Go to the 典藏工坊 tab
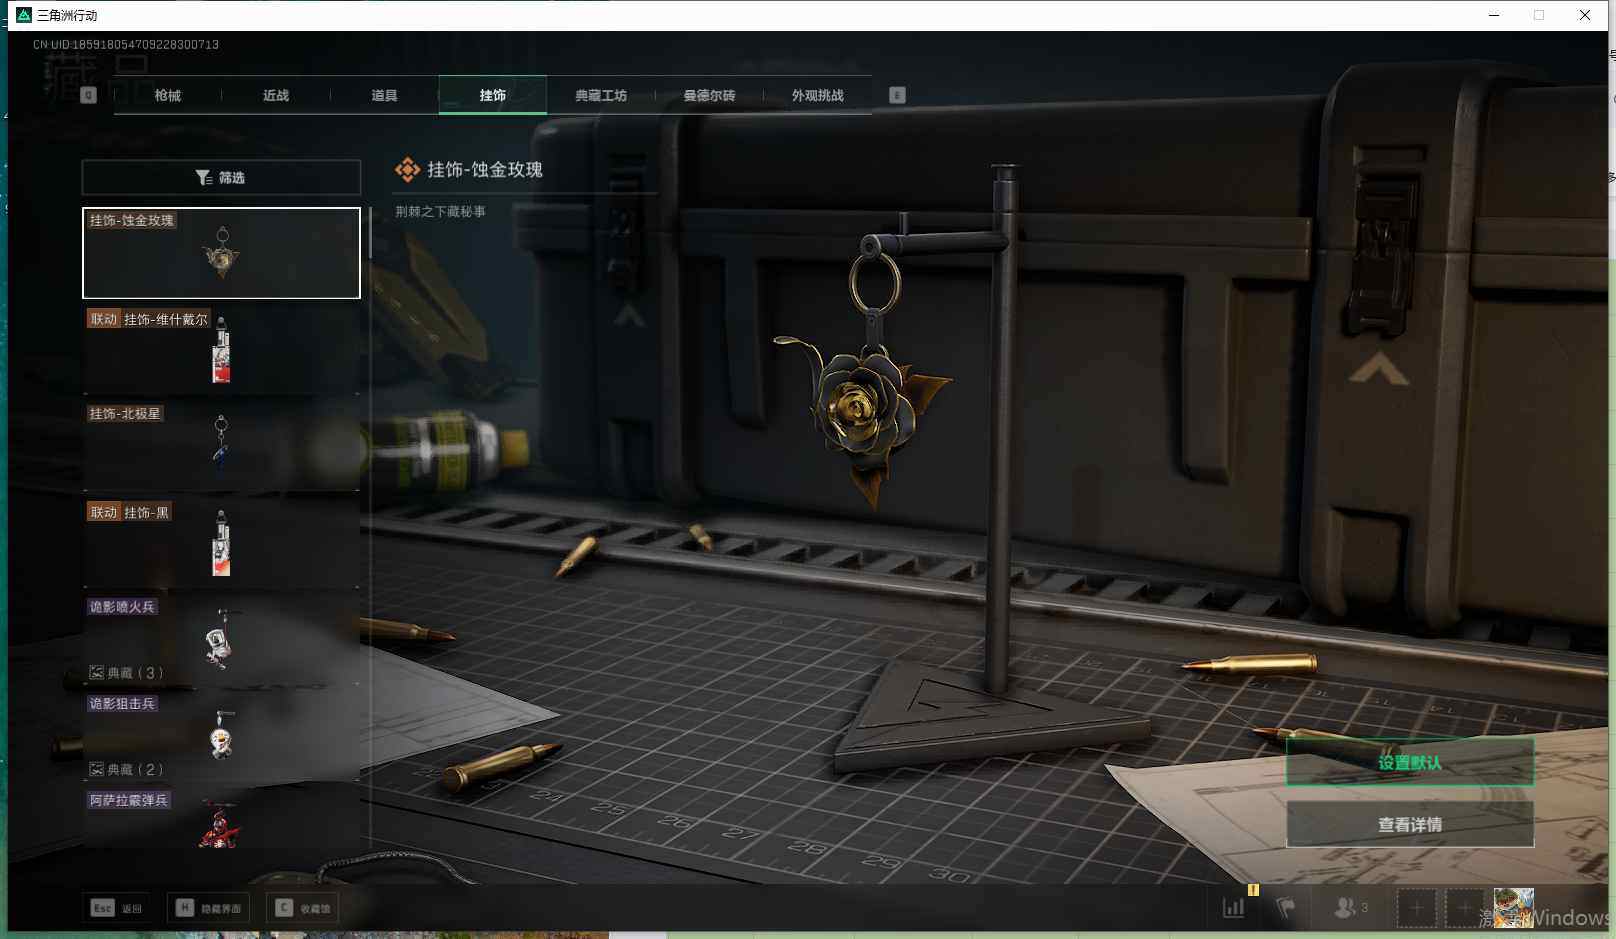The image size is (1616, 939). [x=601, y=95]
